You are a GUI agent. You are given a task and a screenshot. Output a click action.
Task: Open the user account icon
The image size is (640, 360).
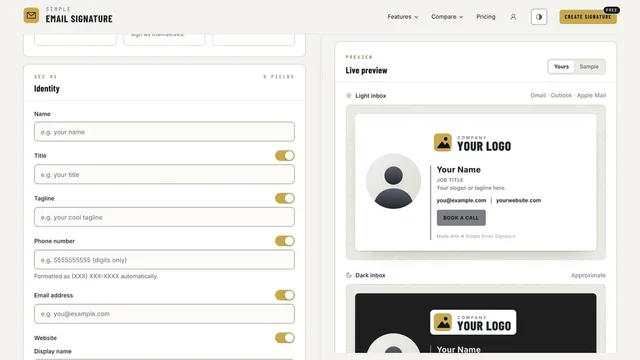tap(513, 17)
